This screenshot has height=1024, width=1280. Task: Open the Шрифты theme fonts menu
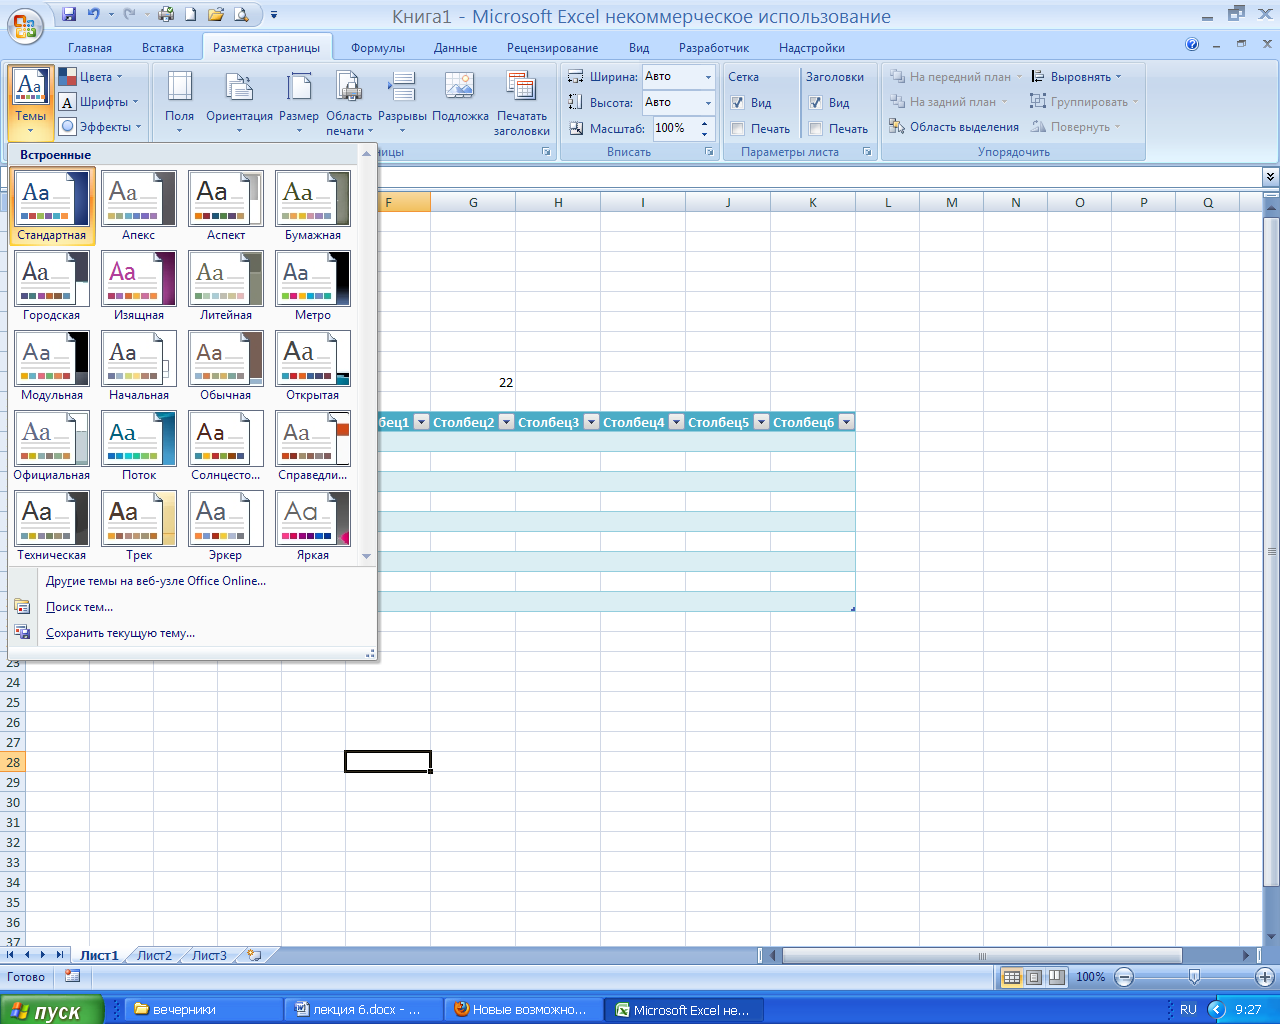click(x=98, y=102)
